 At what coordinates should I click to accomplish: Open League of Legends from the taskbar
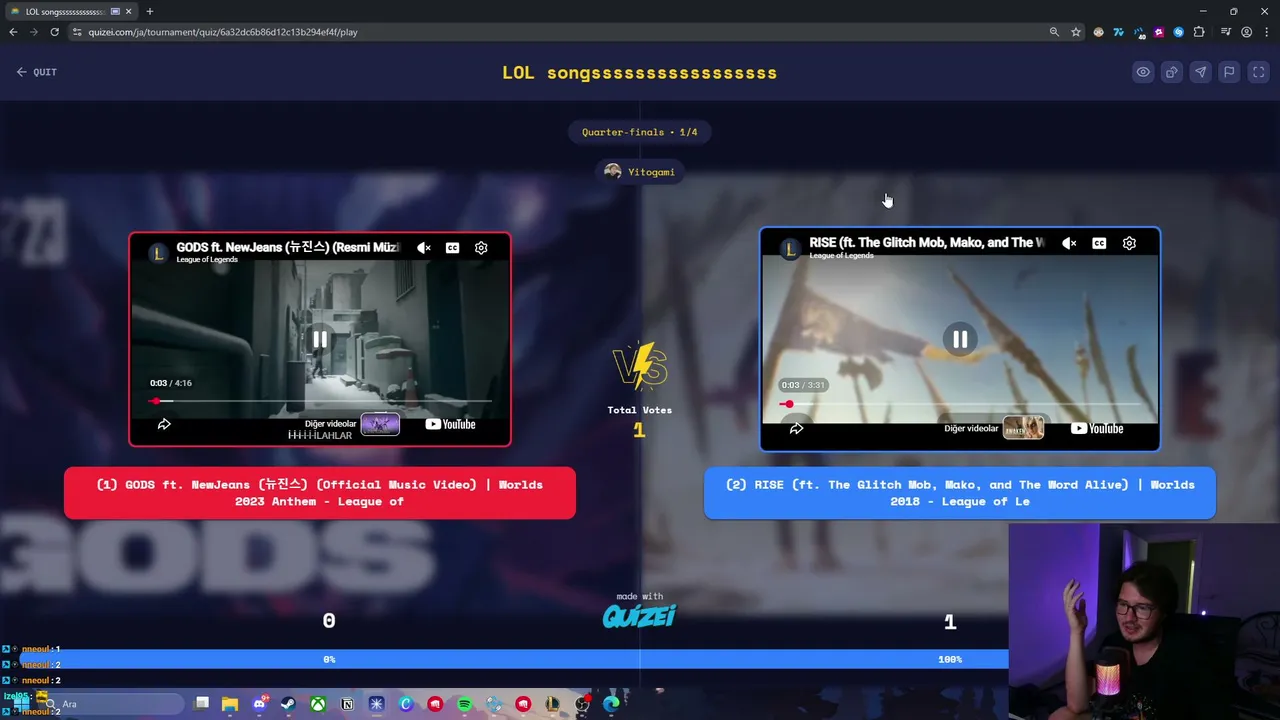(552, 704)
